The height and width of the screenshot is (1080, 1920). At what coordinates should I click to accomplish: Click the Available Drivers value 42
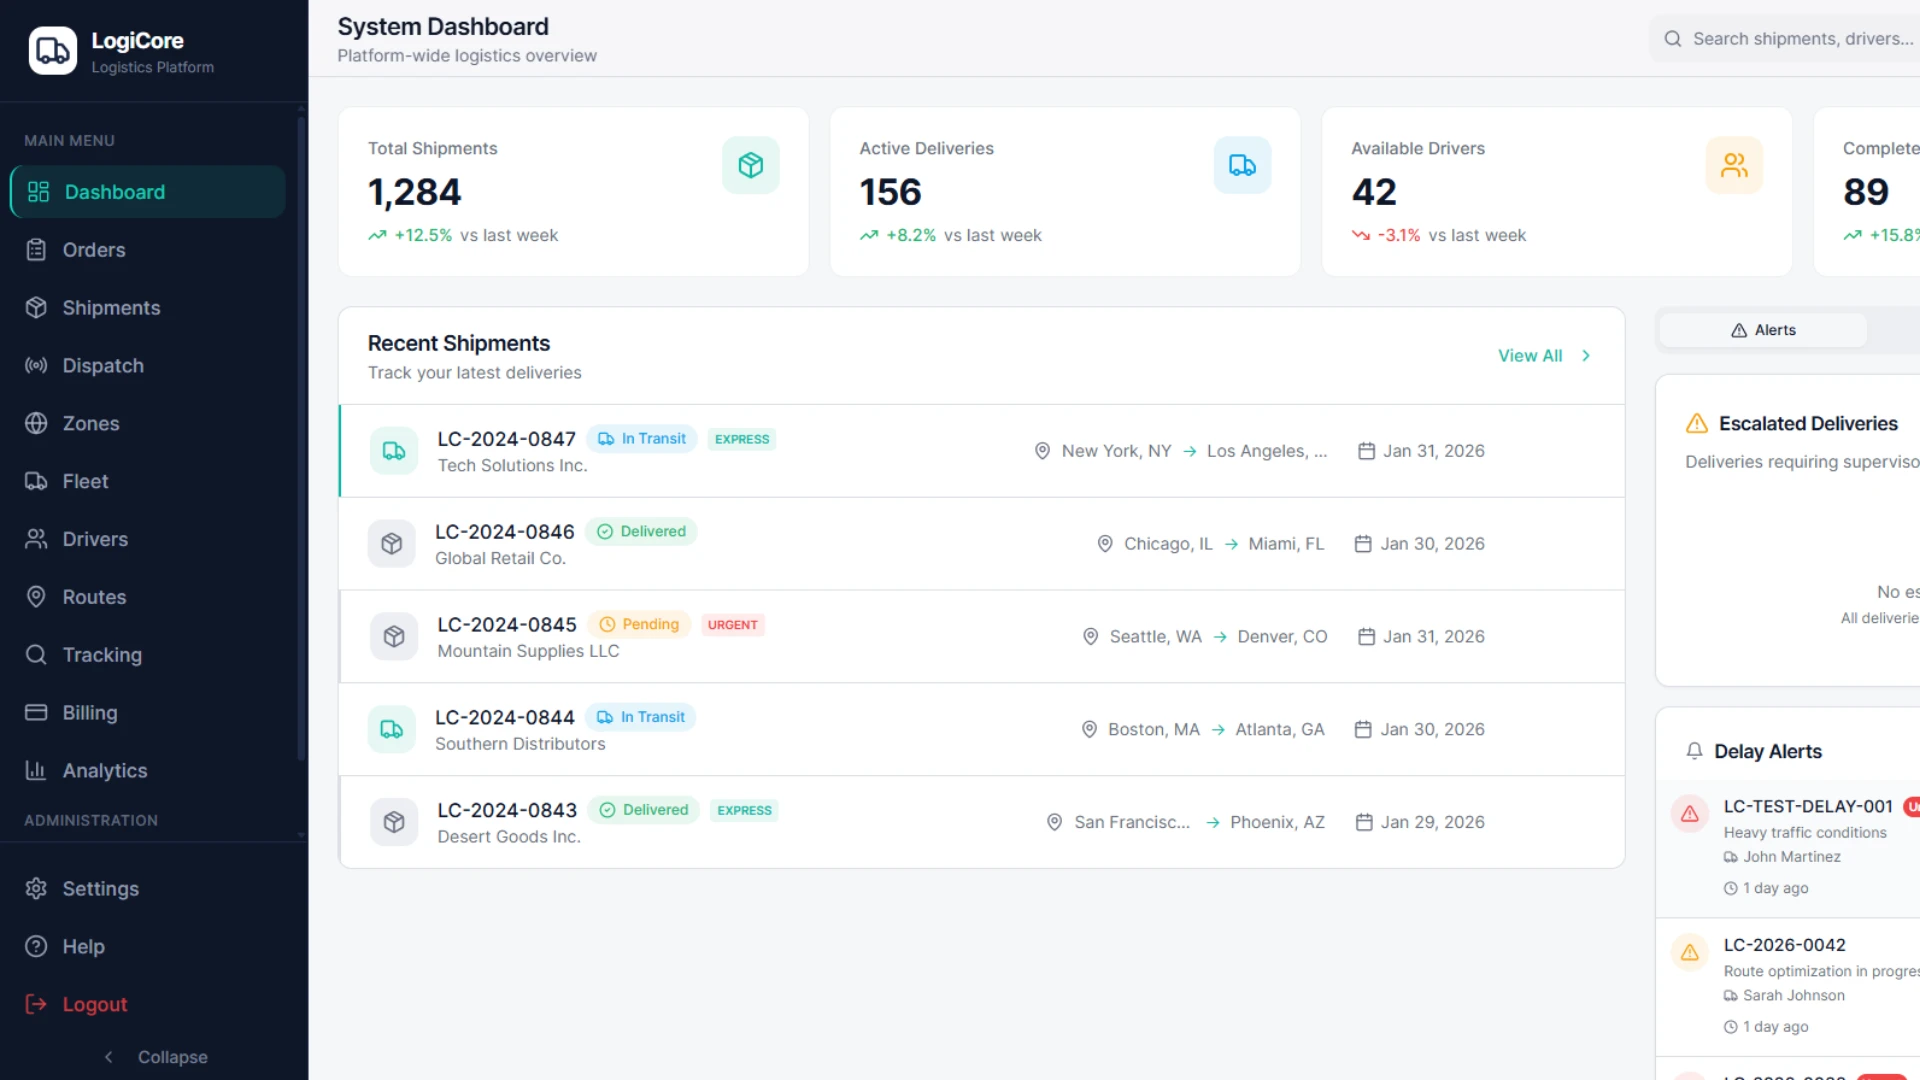[x=1374, y=192]
